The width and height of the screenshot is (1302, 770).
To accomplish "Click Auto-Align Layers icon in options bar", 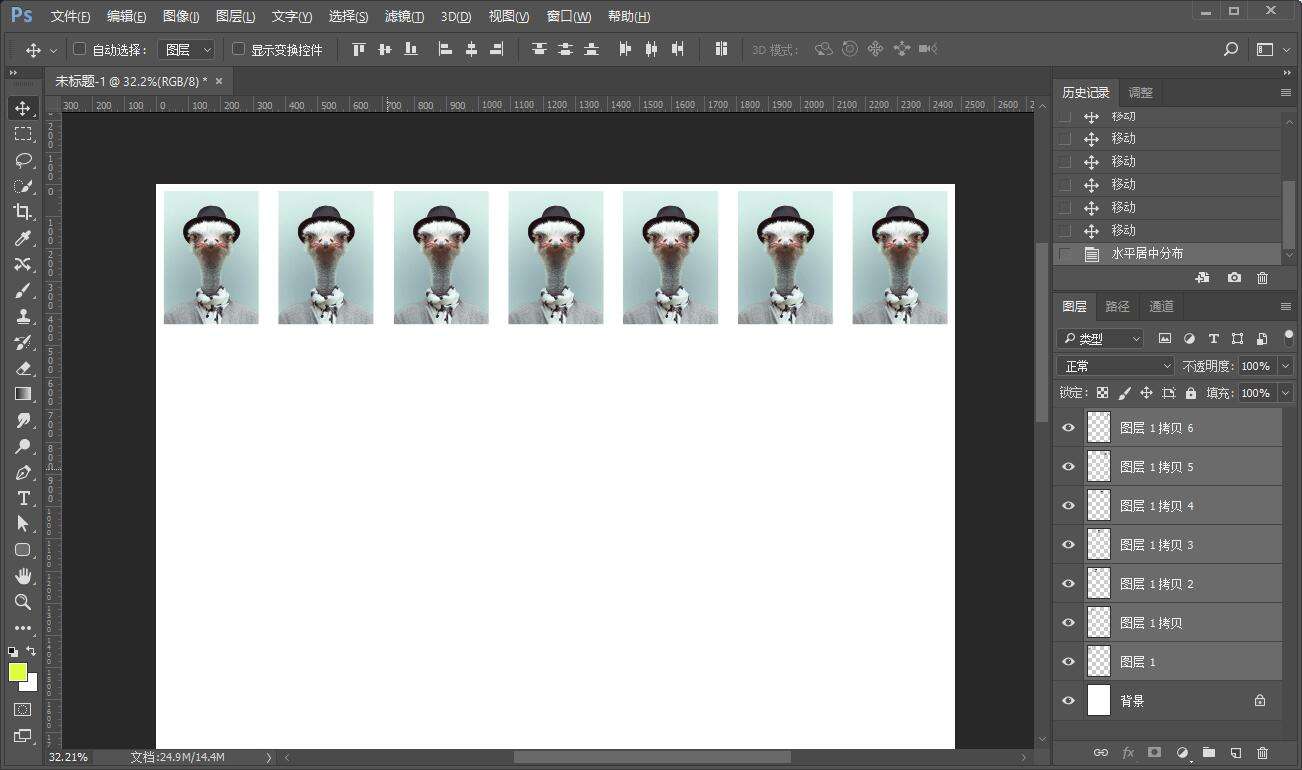I will (721, 49).
